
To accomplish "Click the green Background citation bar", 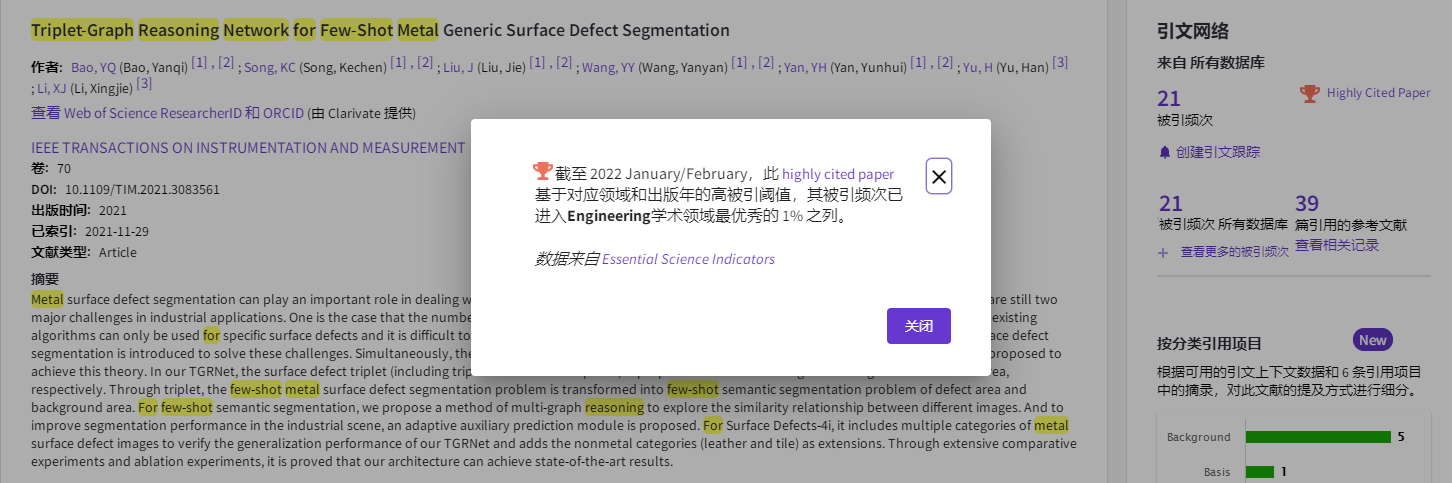I will coord(1318,437).
